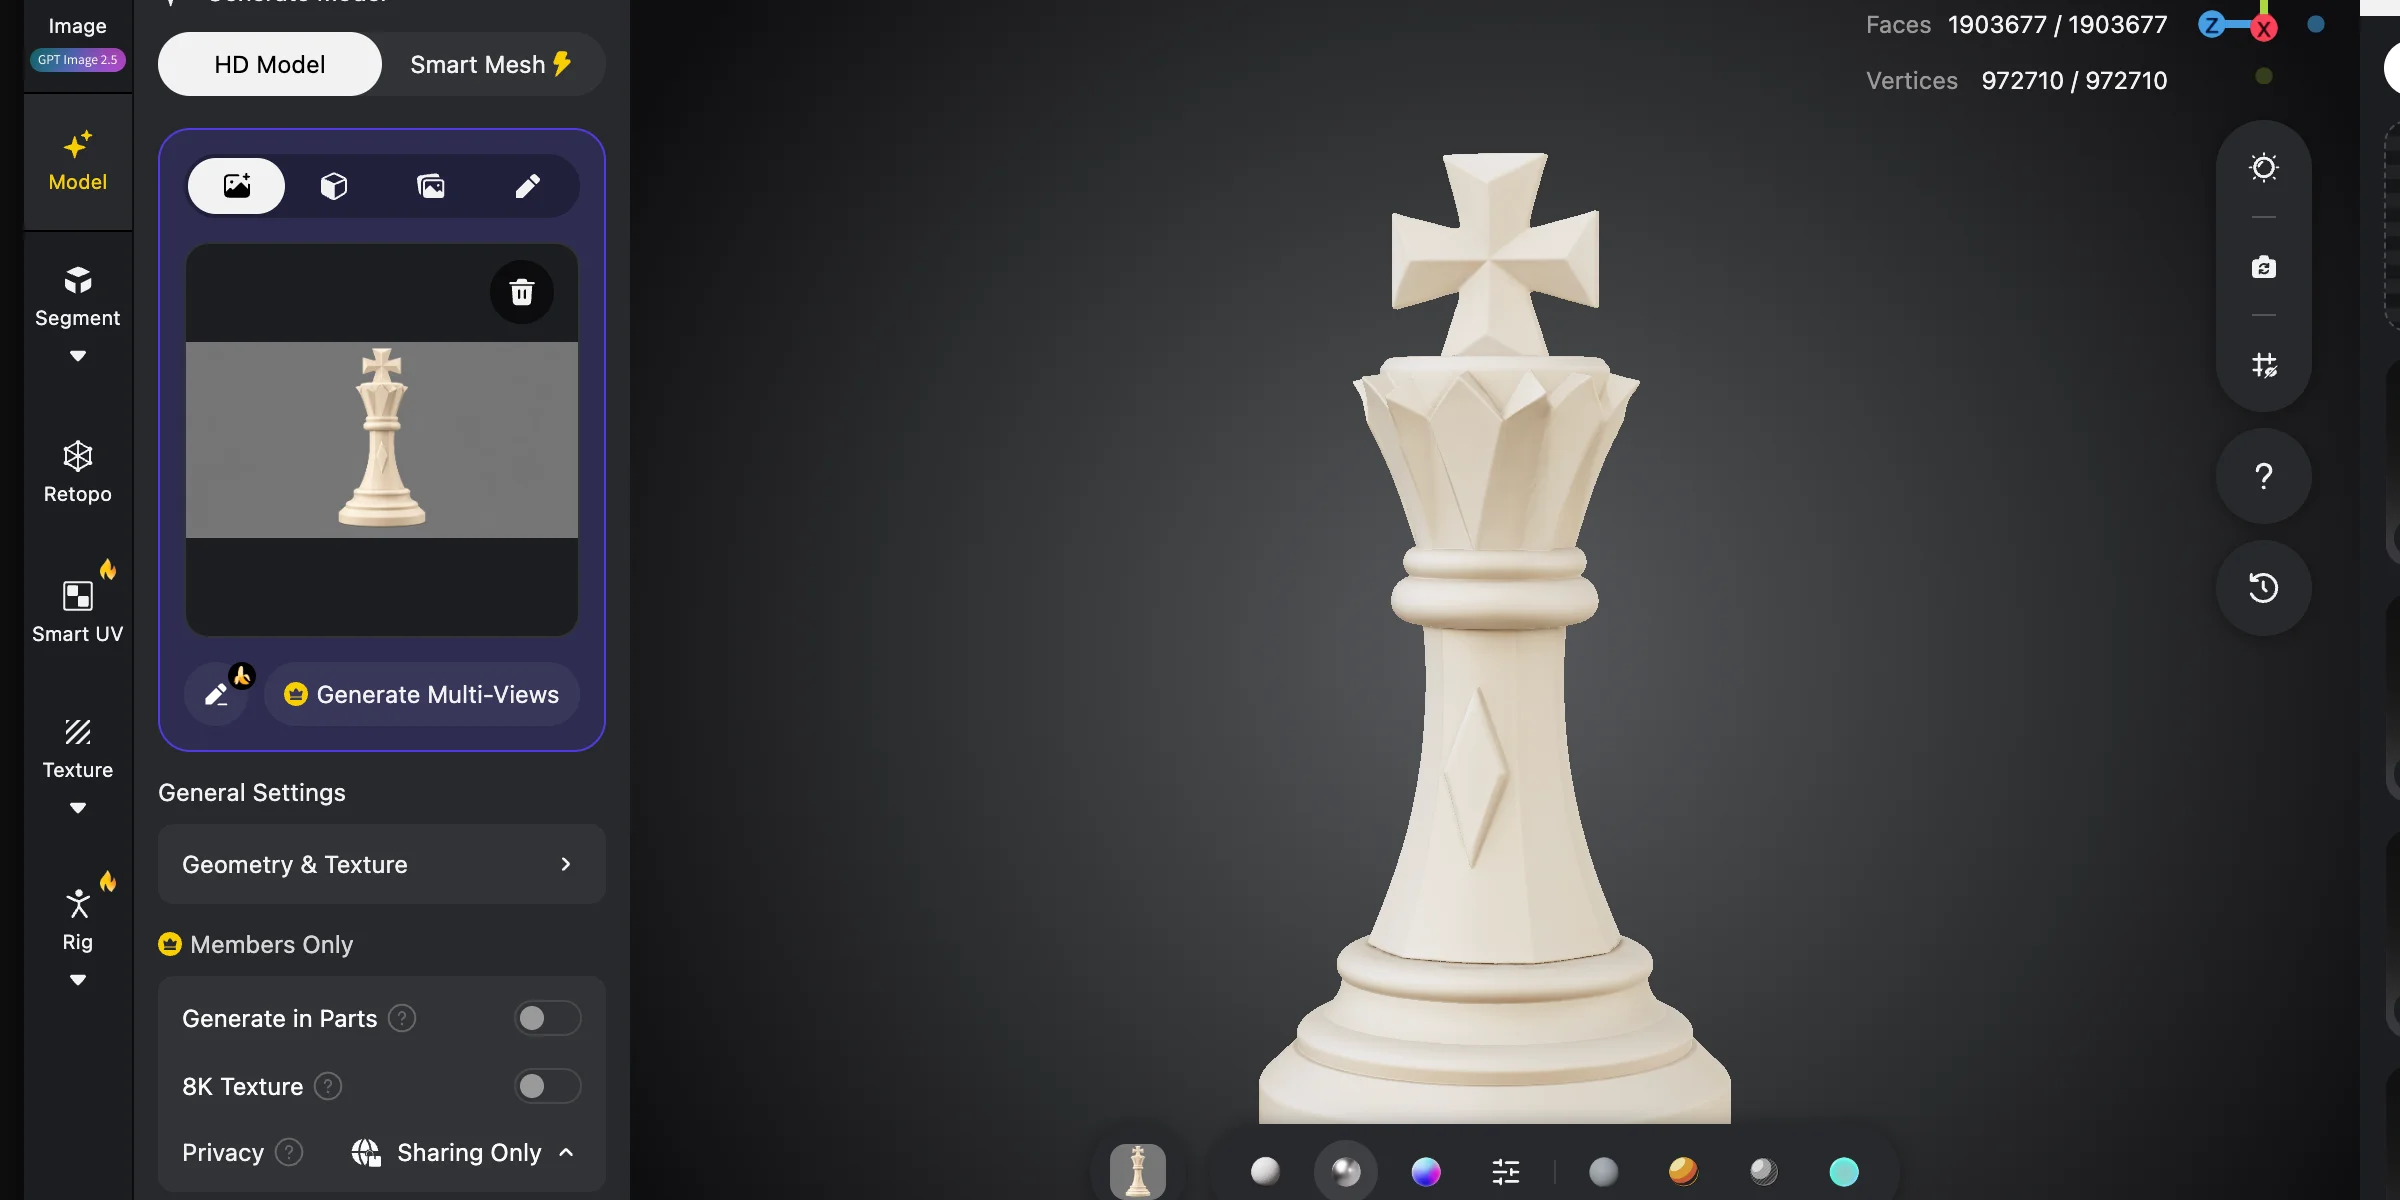Image resolution: width=2400 pixels, height=1200 pixels.
Task: Select the 3D cube input tab
Action: click(334, 186)
